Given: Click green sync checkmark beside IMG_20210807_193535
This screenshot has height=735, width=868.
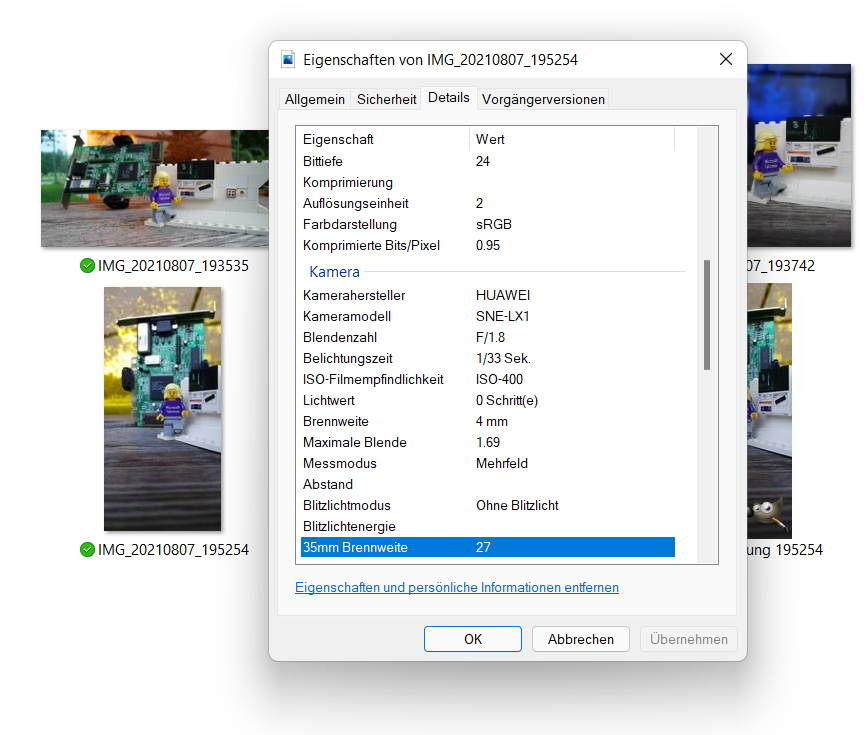Looking at the screenshot, I should (x=87, y=266).
